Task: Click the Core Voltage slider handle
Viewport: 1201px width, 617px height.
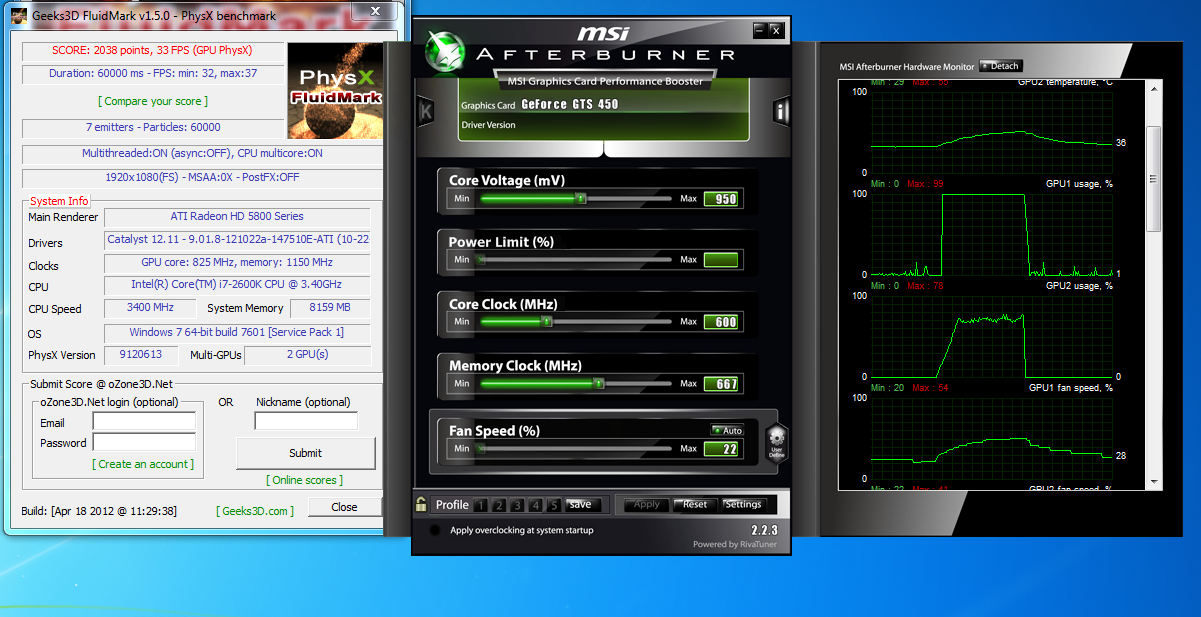Action: click(x=580, y=198)
